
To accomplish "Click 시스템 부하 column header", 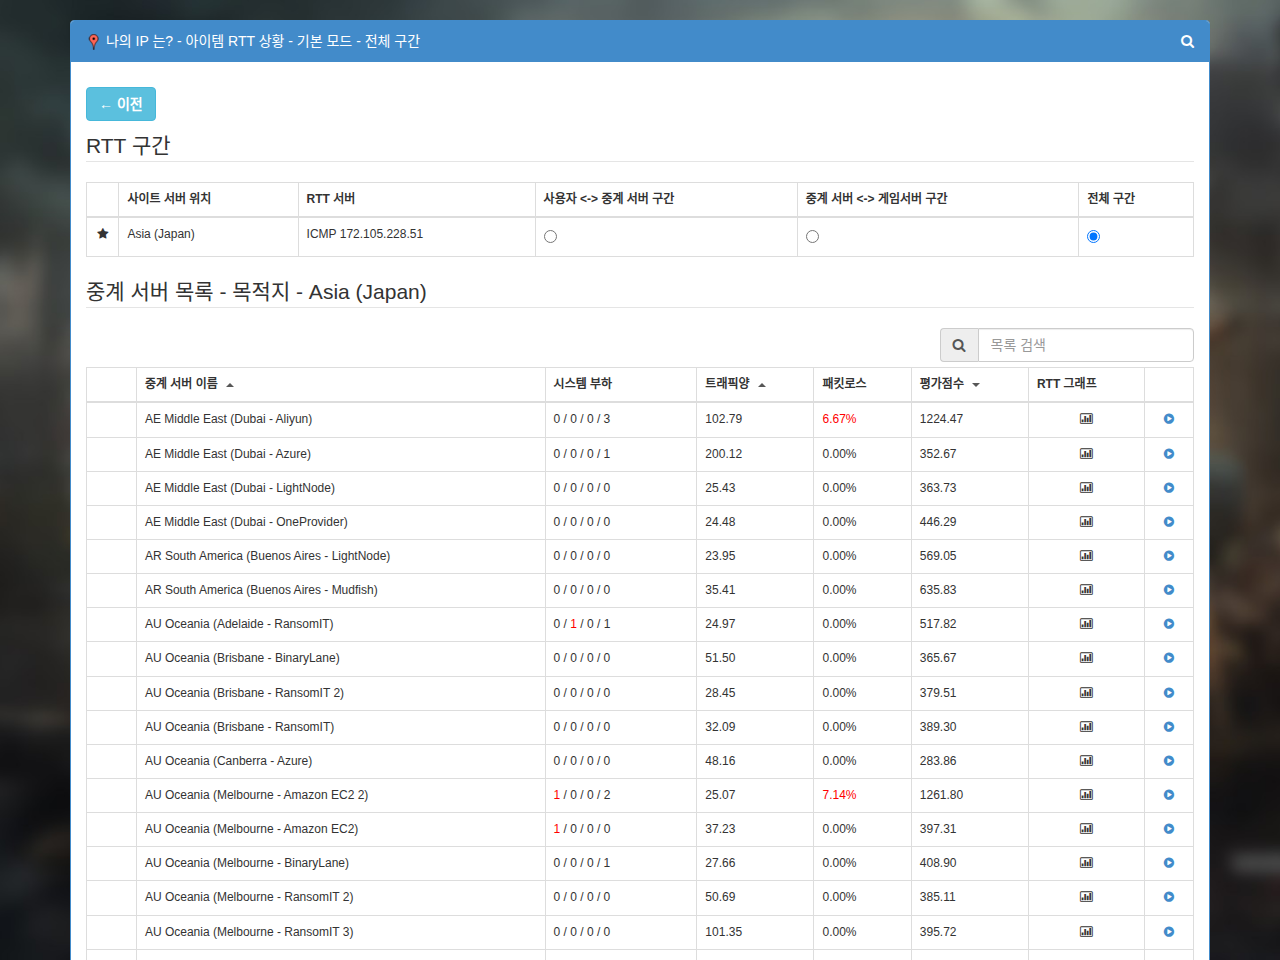I will [x=582, y=384].
